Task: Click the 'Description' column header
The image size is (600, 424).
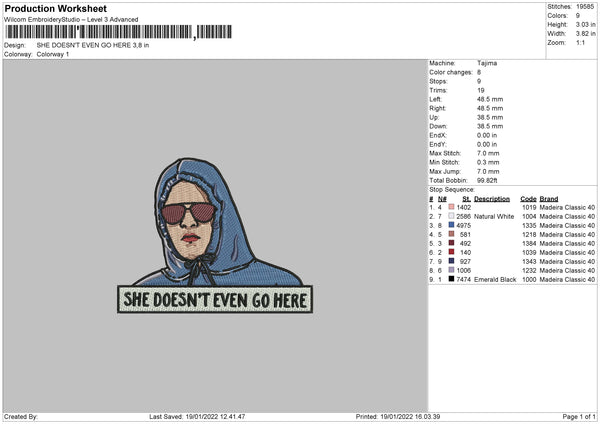Action: coord(492,199)
